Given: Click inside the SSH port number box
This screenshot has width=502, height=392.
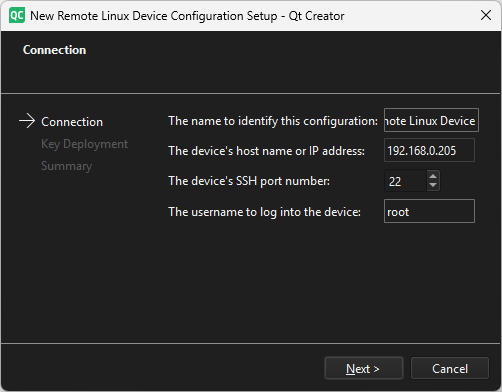Looking at the screenshot, I should [405, 181].
